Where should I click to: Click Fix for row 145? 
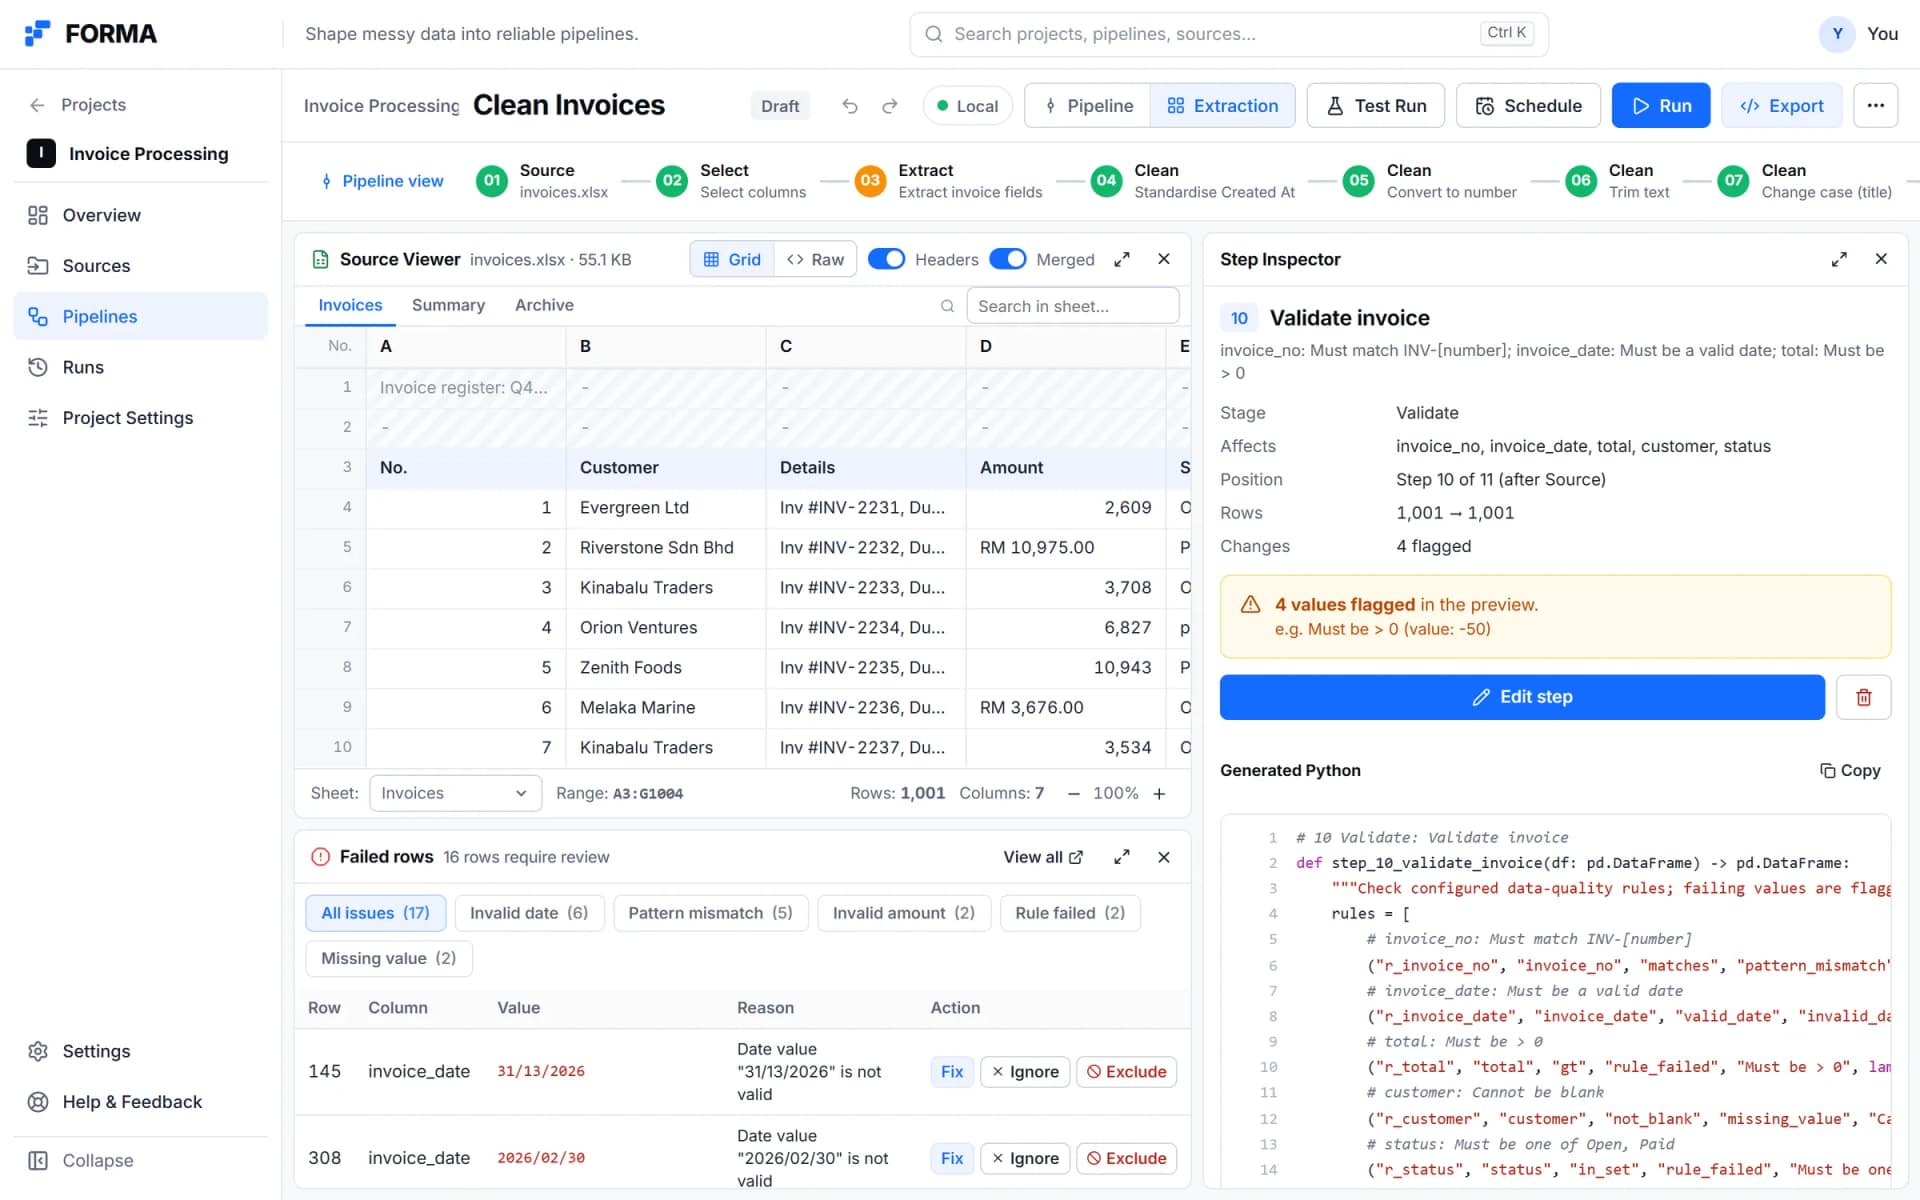click(x=952, y=1072)
